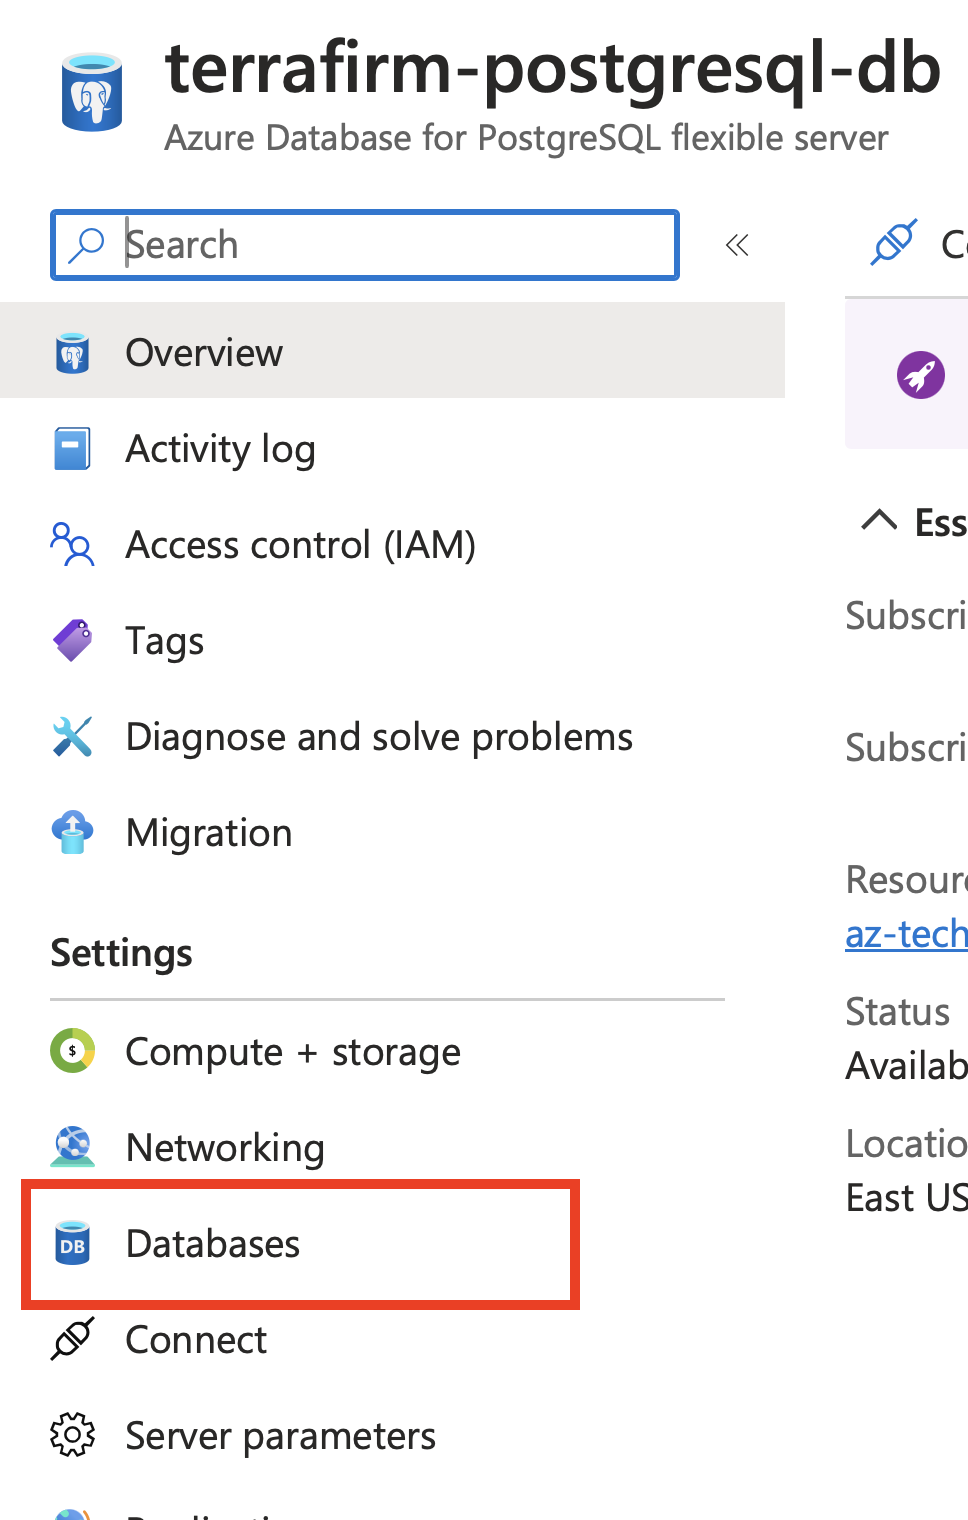
Task: Select the Overview menu item
Action: point(204,353)
